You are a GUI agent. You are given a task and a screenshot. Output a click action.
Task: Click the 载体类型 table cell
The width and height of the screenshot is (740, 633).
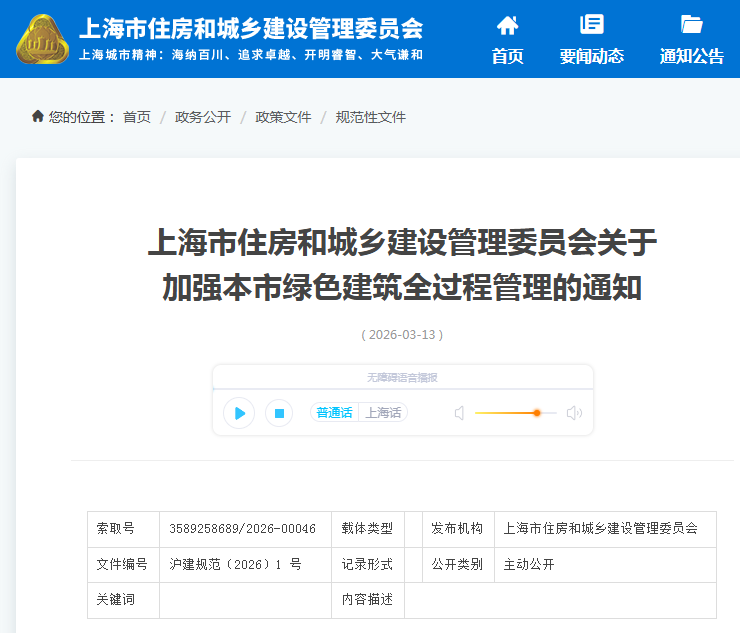(368, 529)
